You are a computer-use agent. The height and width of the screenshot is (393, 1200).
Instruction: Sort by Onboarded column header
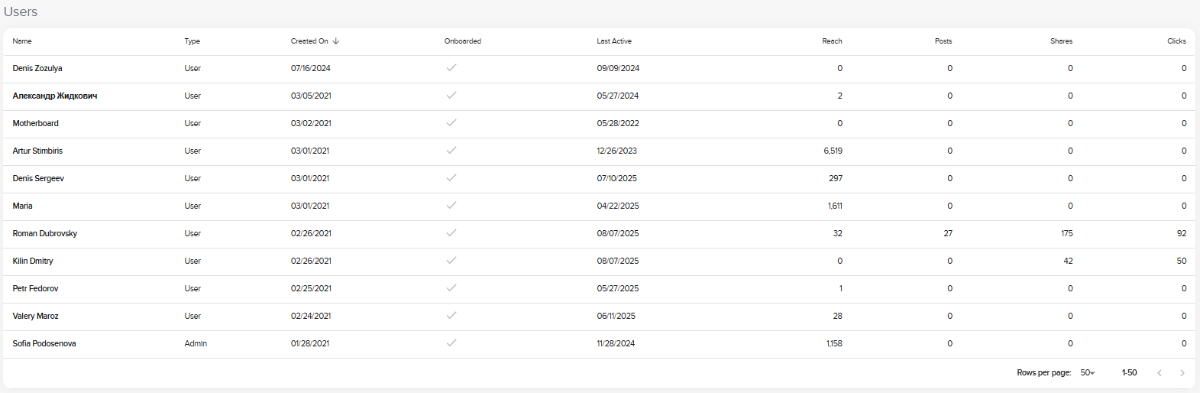pyautogui.click(x=463, y=41)
